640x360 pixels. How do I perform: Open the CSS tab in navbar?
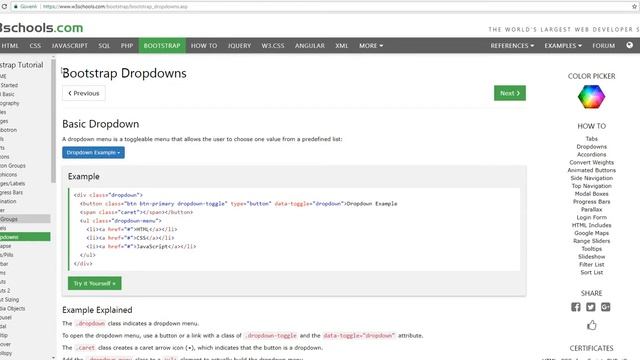tap(35, 46)
